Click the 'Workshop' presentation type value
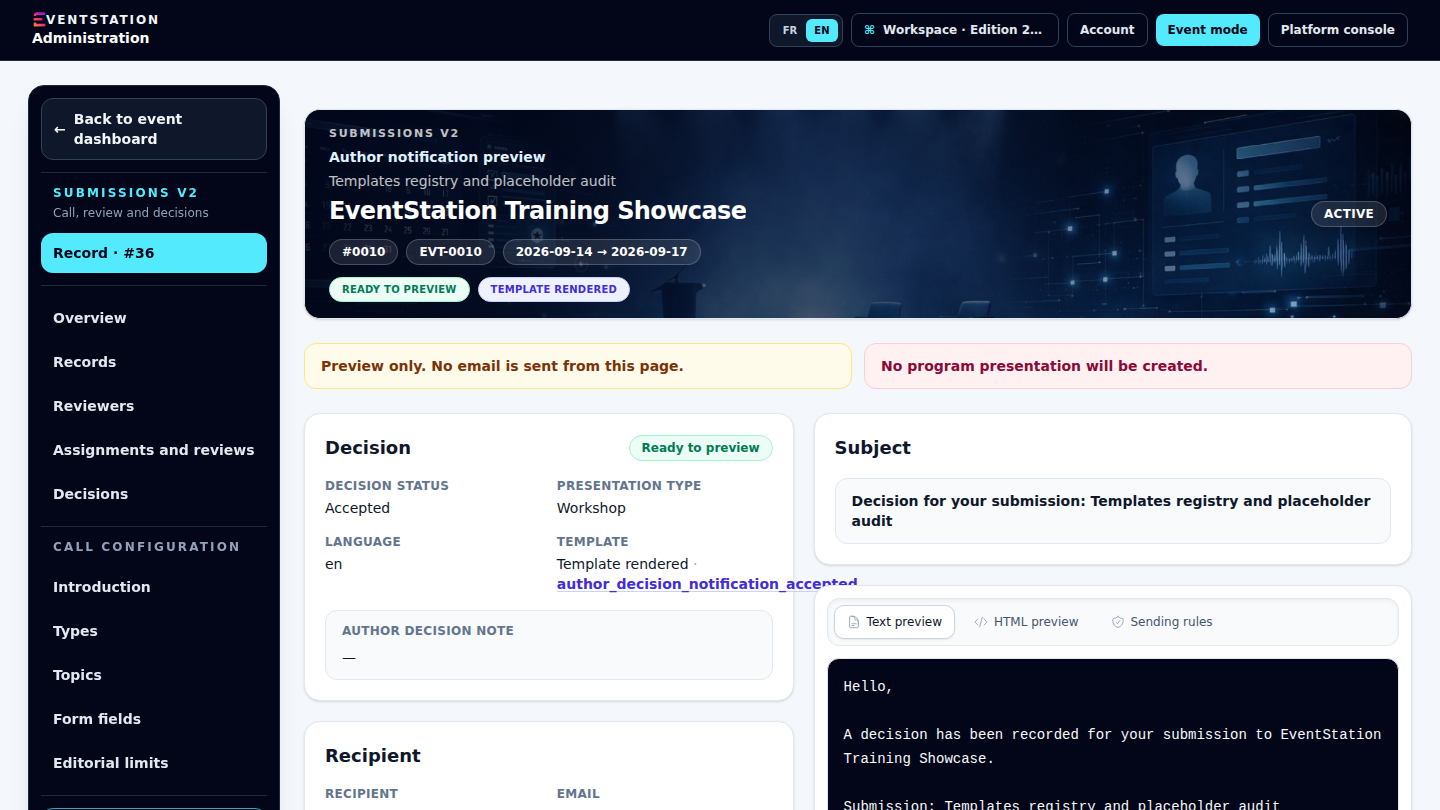Screen dimensions: 1440x810 tap(591, 508)
